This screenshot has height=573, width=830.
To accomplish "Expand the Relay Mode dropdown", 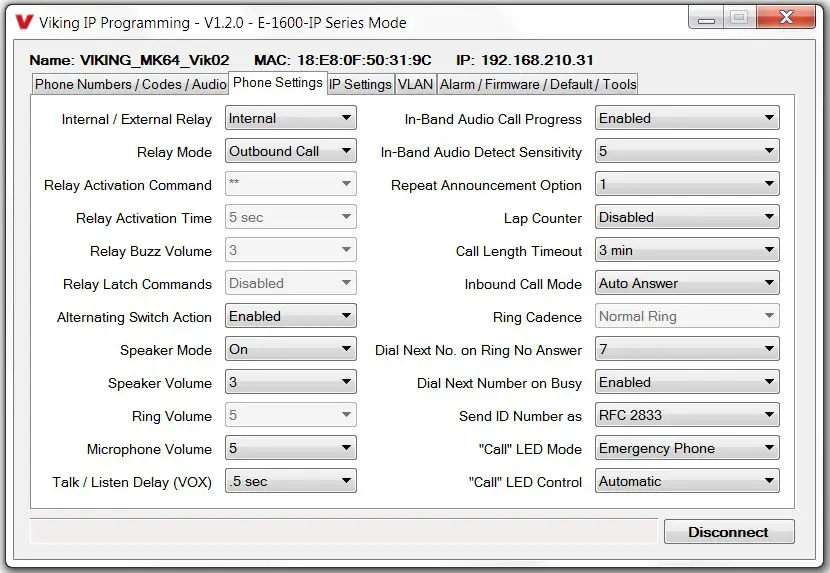I will (x=291, y=151).
